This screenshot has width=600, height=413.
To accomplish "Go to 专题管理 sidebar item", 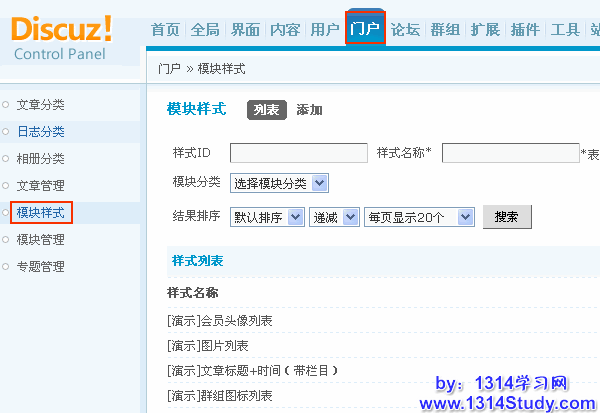I will coord(40,266).
